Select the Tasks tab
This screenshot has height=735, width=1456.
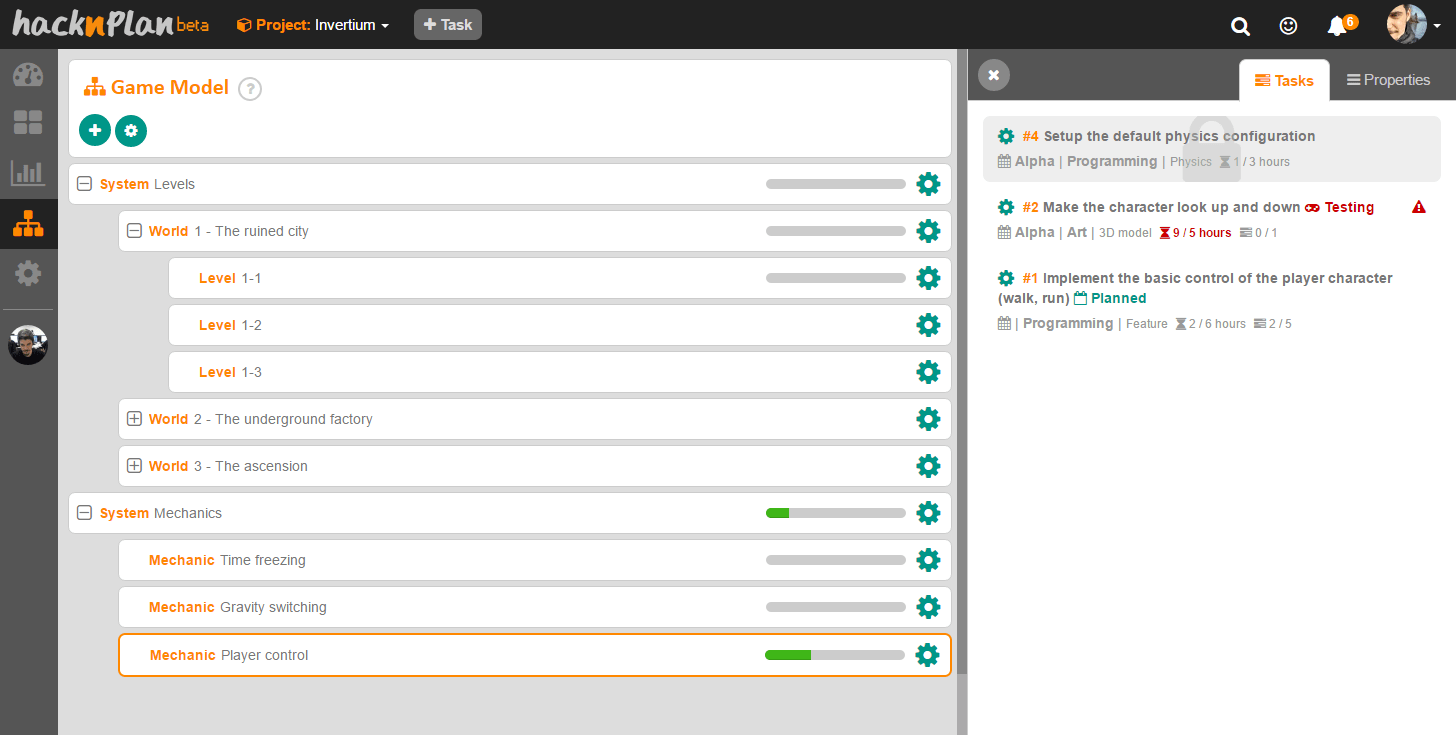1284,80
